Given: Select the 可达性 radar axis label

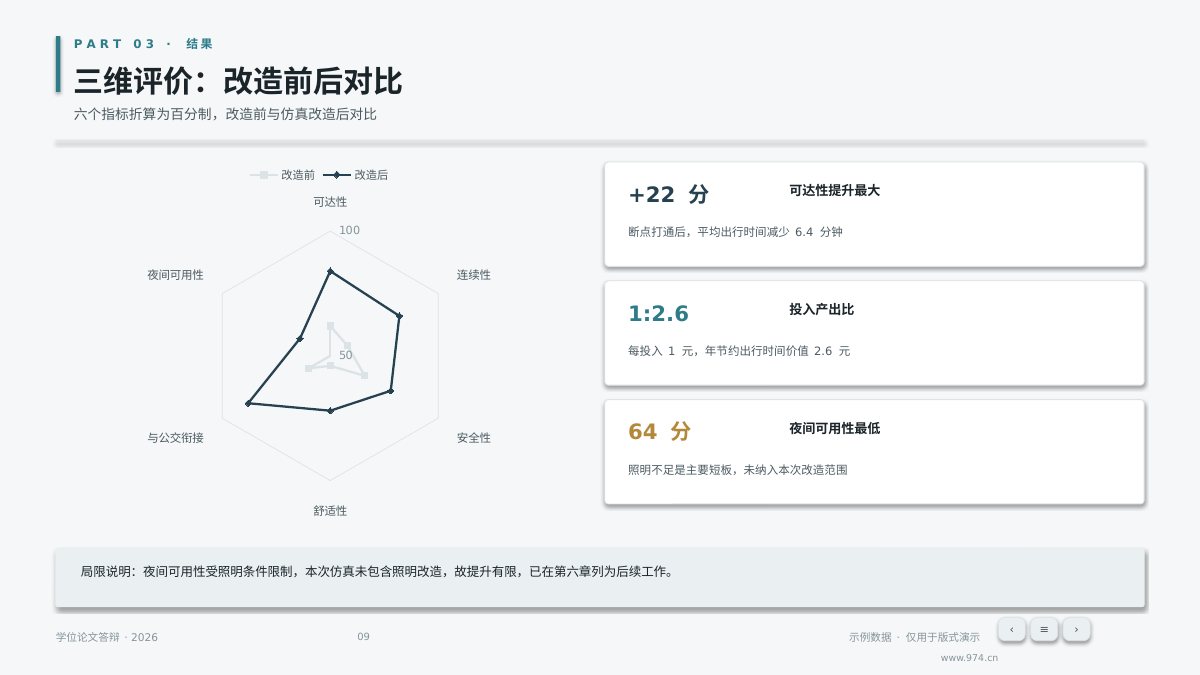Looking at the screenshot, I should tap(330, 202).
